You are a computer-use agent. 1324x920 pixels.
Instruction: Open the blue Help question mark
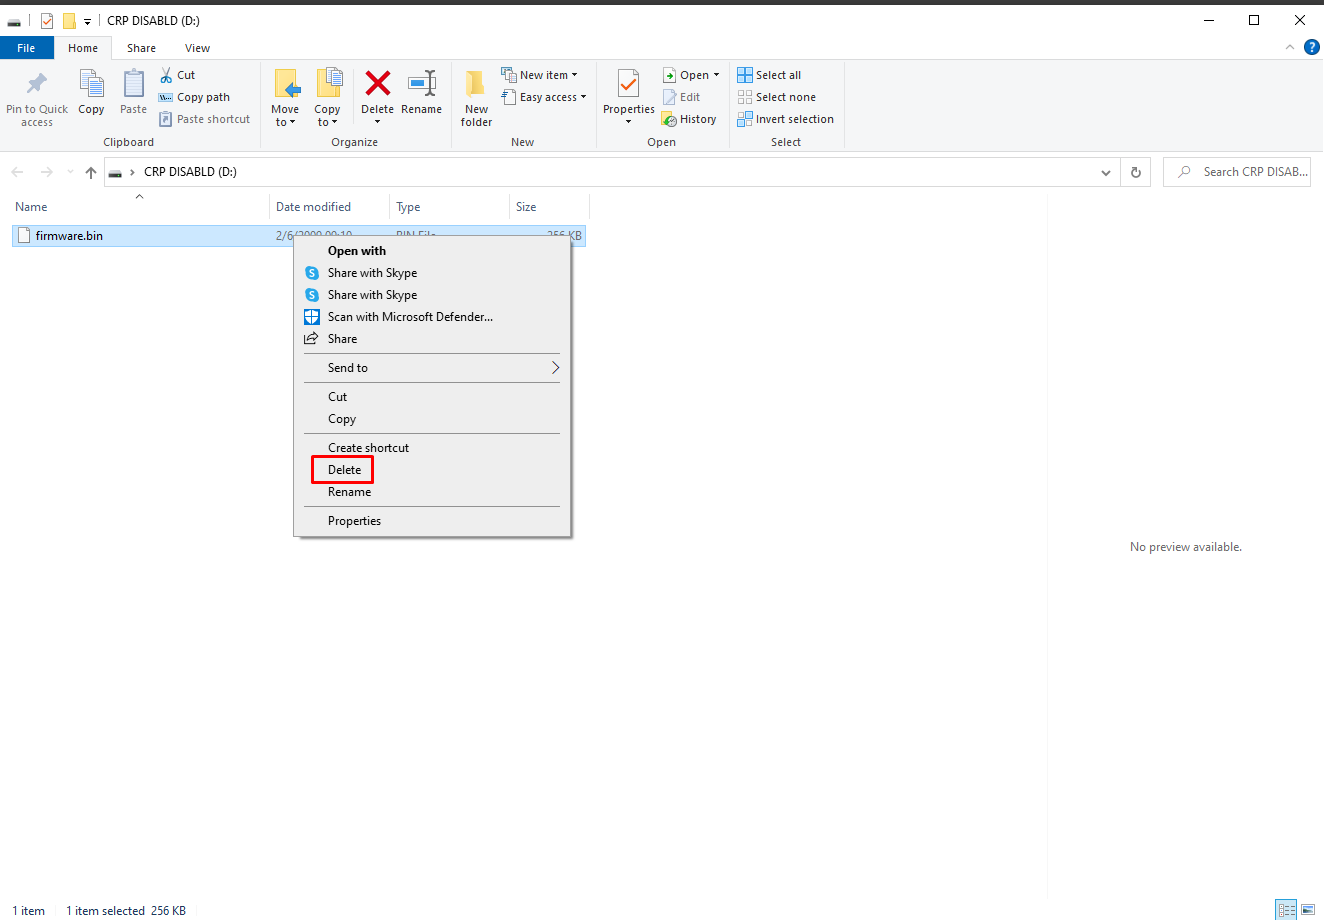click(x=1311, y=47)
